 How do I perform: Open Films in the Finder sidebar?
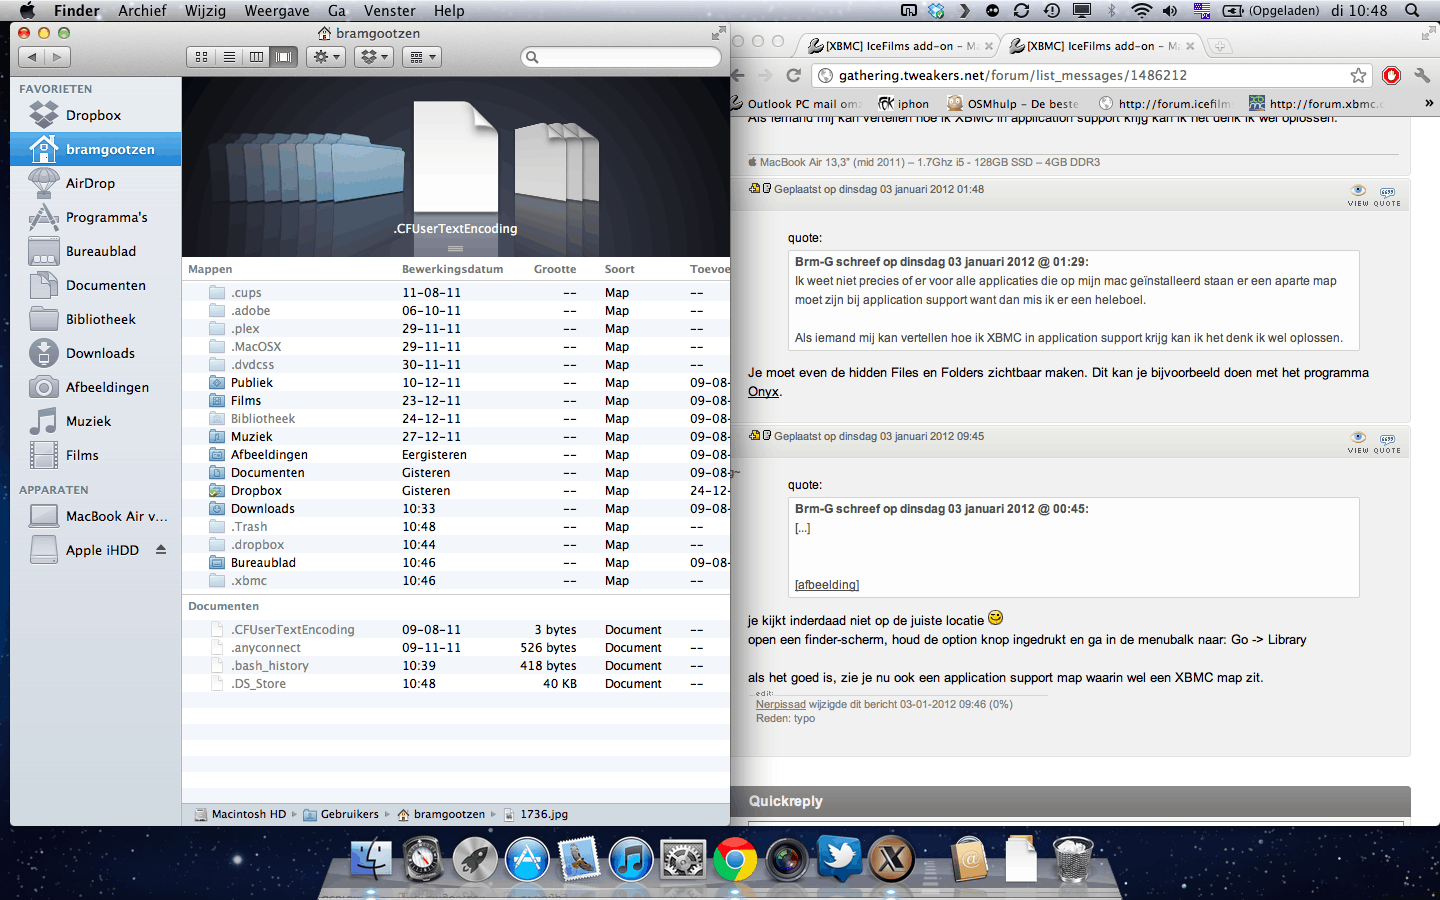point(95,455)
